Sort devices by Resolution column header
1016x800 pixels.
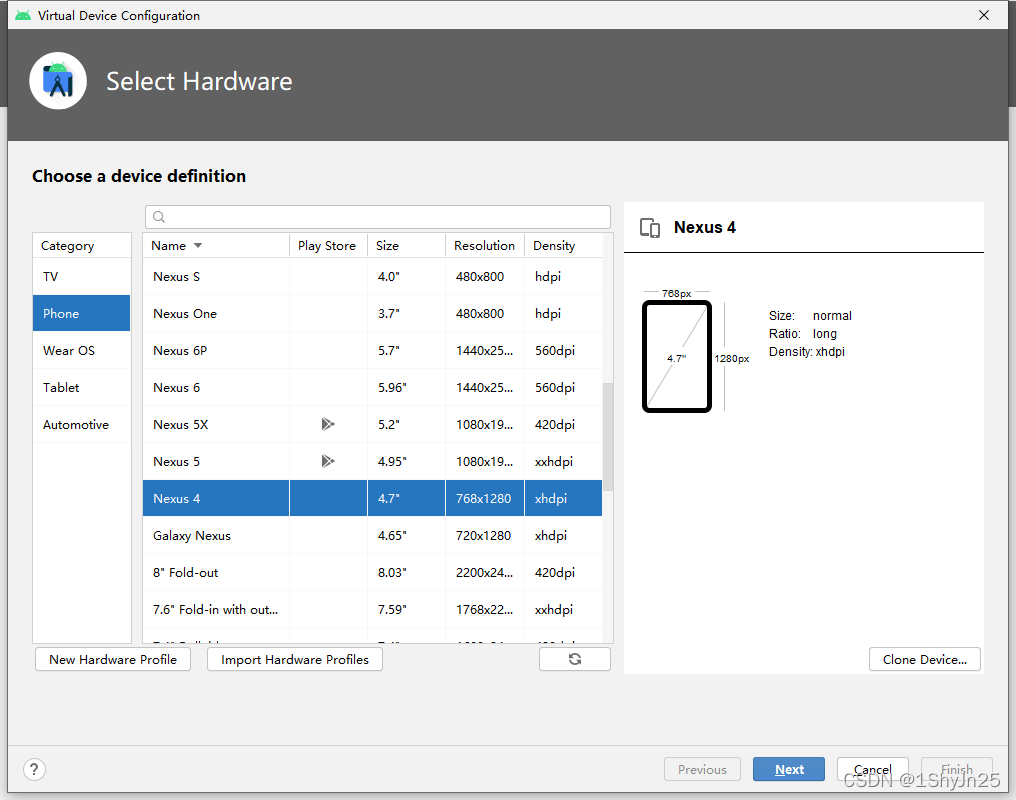[485, 246]
